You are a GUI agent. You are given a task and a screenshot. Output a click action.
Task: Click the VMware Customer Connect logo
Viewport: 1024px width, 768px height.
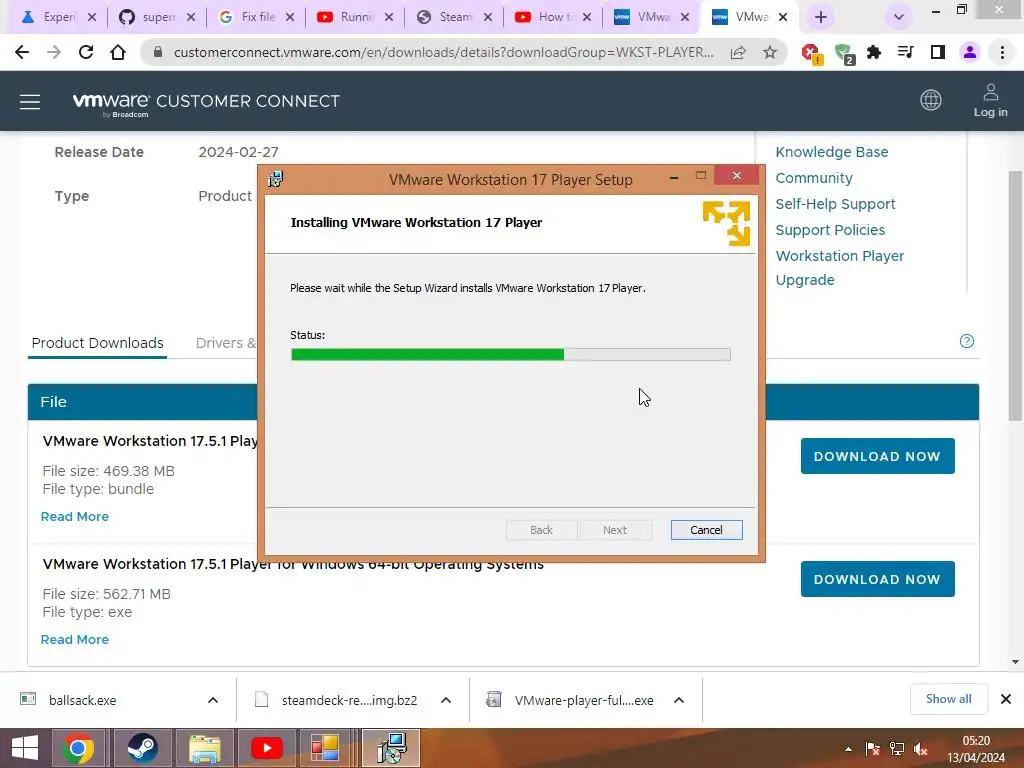[x=206, y=103]
